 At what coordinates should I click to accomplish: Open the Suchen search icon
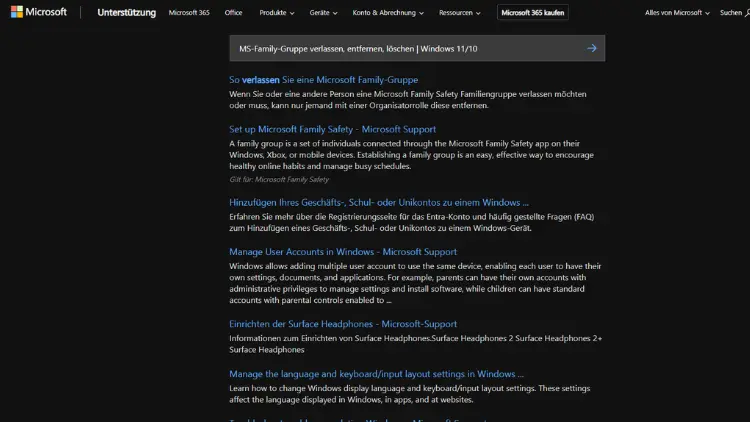(734, 13)
